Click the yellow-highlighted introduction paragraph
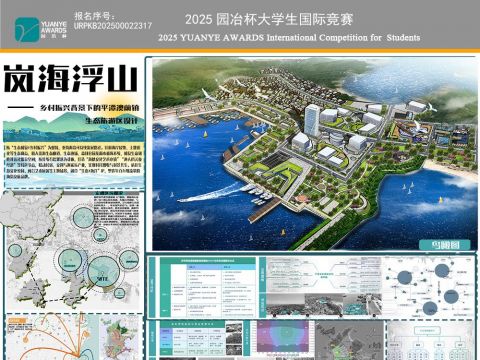This screenshot has width=480, height=360. (73, 161)
